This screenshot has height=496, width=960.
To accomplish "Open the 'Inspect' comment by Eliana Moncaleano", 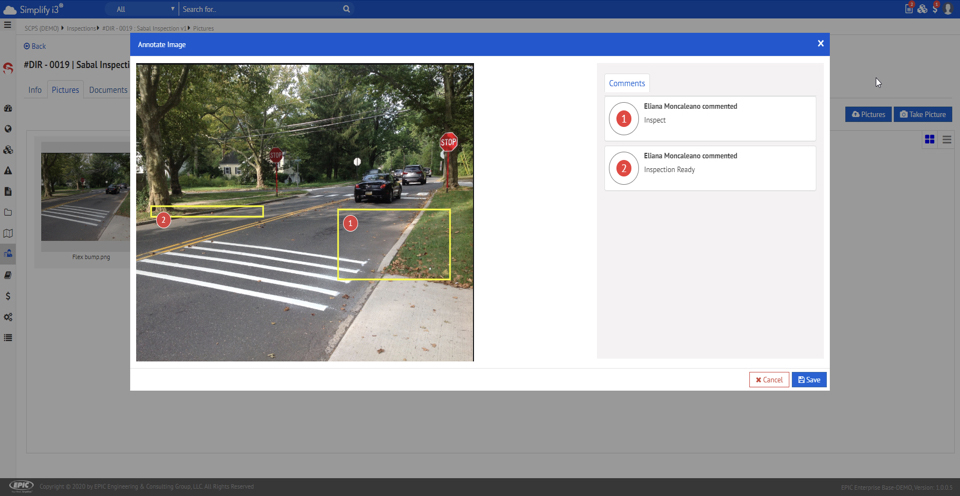I will coord(710,119).
